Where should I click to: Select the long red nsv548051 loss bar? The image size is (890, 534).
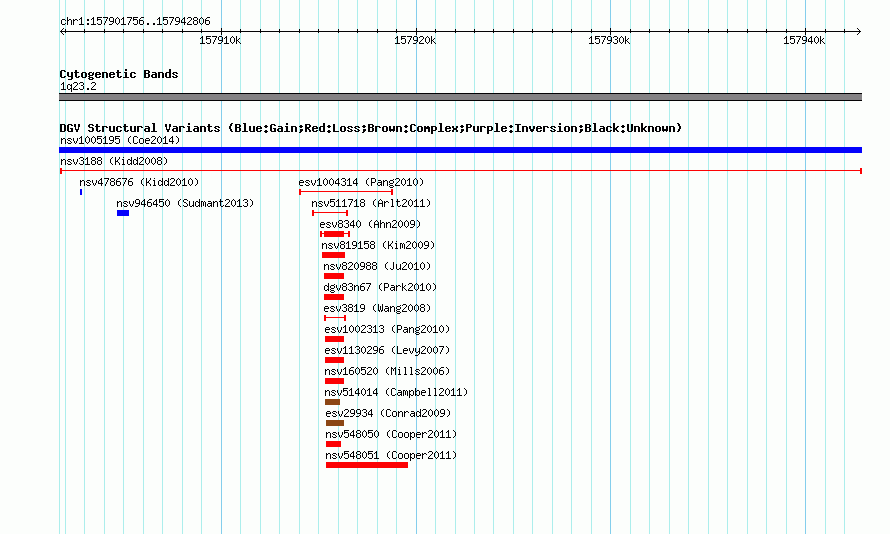pyautogui.click(x=367, y=465)
